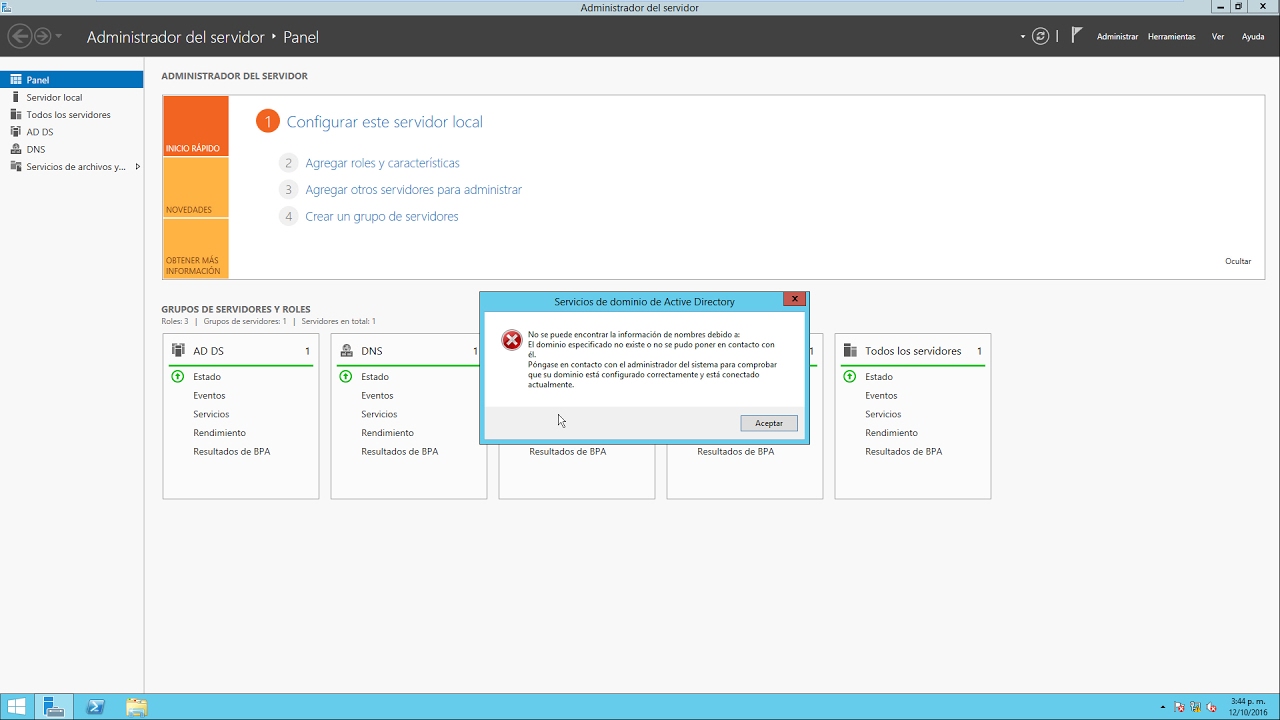Click the red error icon in dialog
Image resolution: width=1280 pixels, height=720 pixels.
click(x=512, y=340)
